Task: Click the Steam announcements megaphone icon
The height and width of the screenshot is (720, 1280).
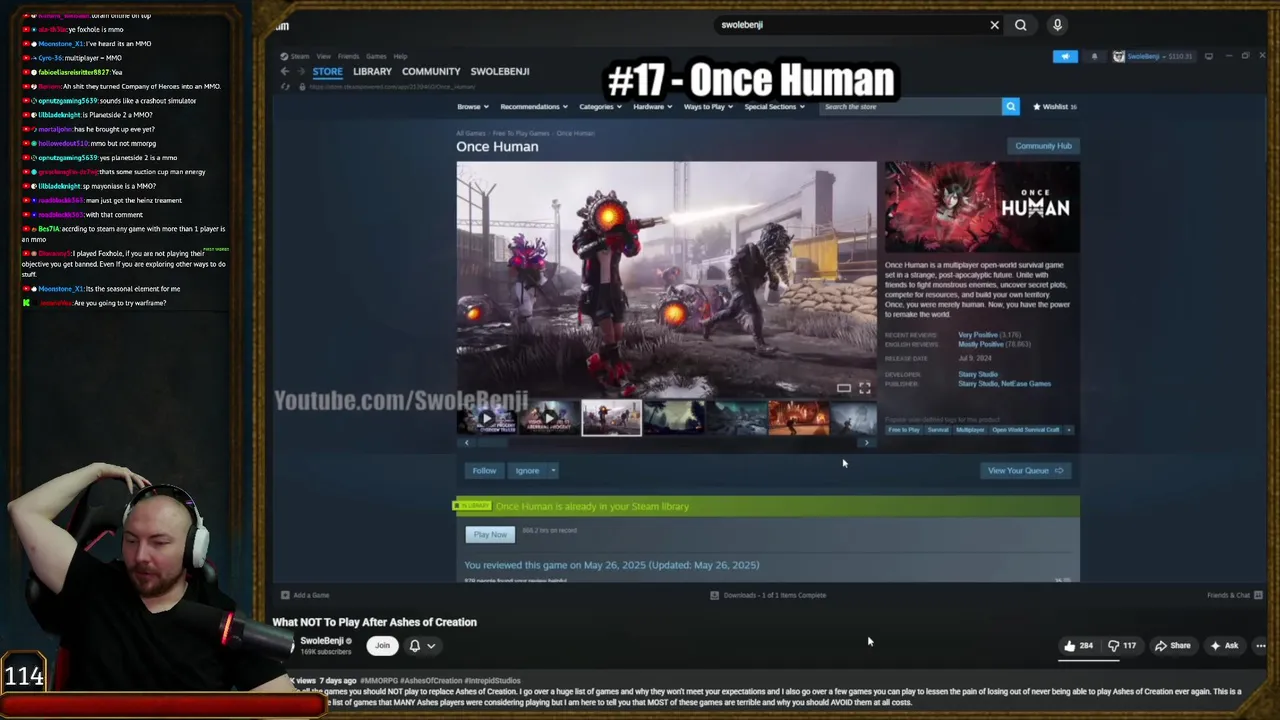Action: click(1065, 56)
